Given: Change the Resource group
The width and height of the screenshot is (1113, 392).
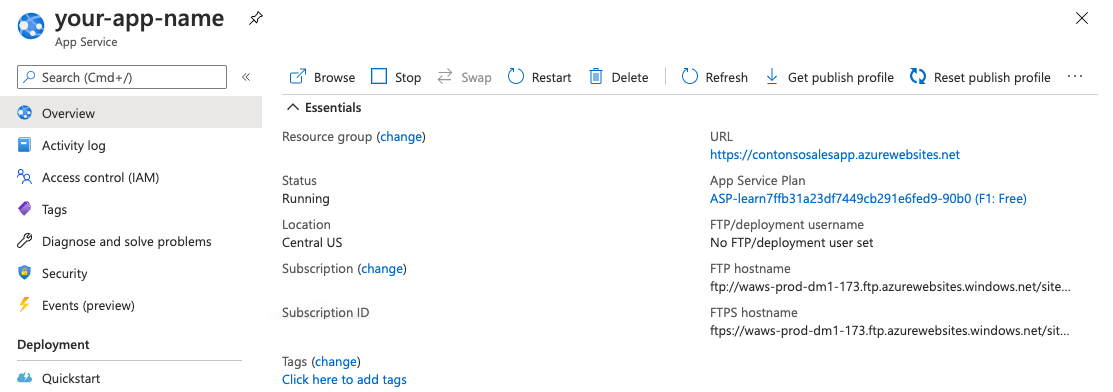Looking at the screenshot, I should [401, 136].
